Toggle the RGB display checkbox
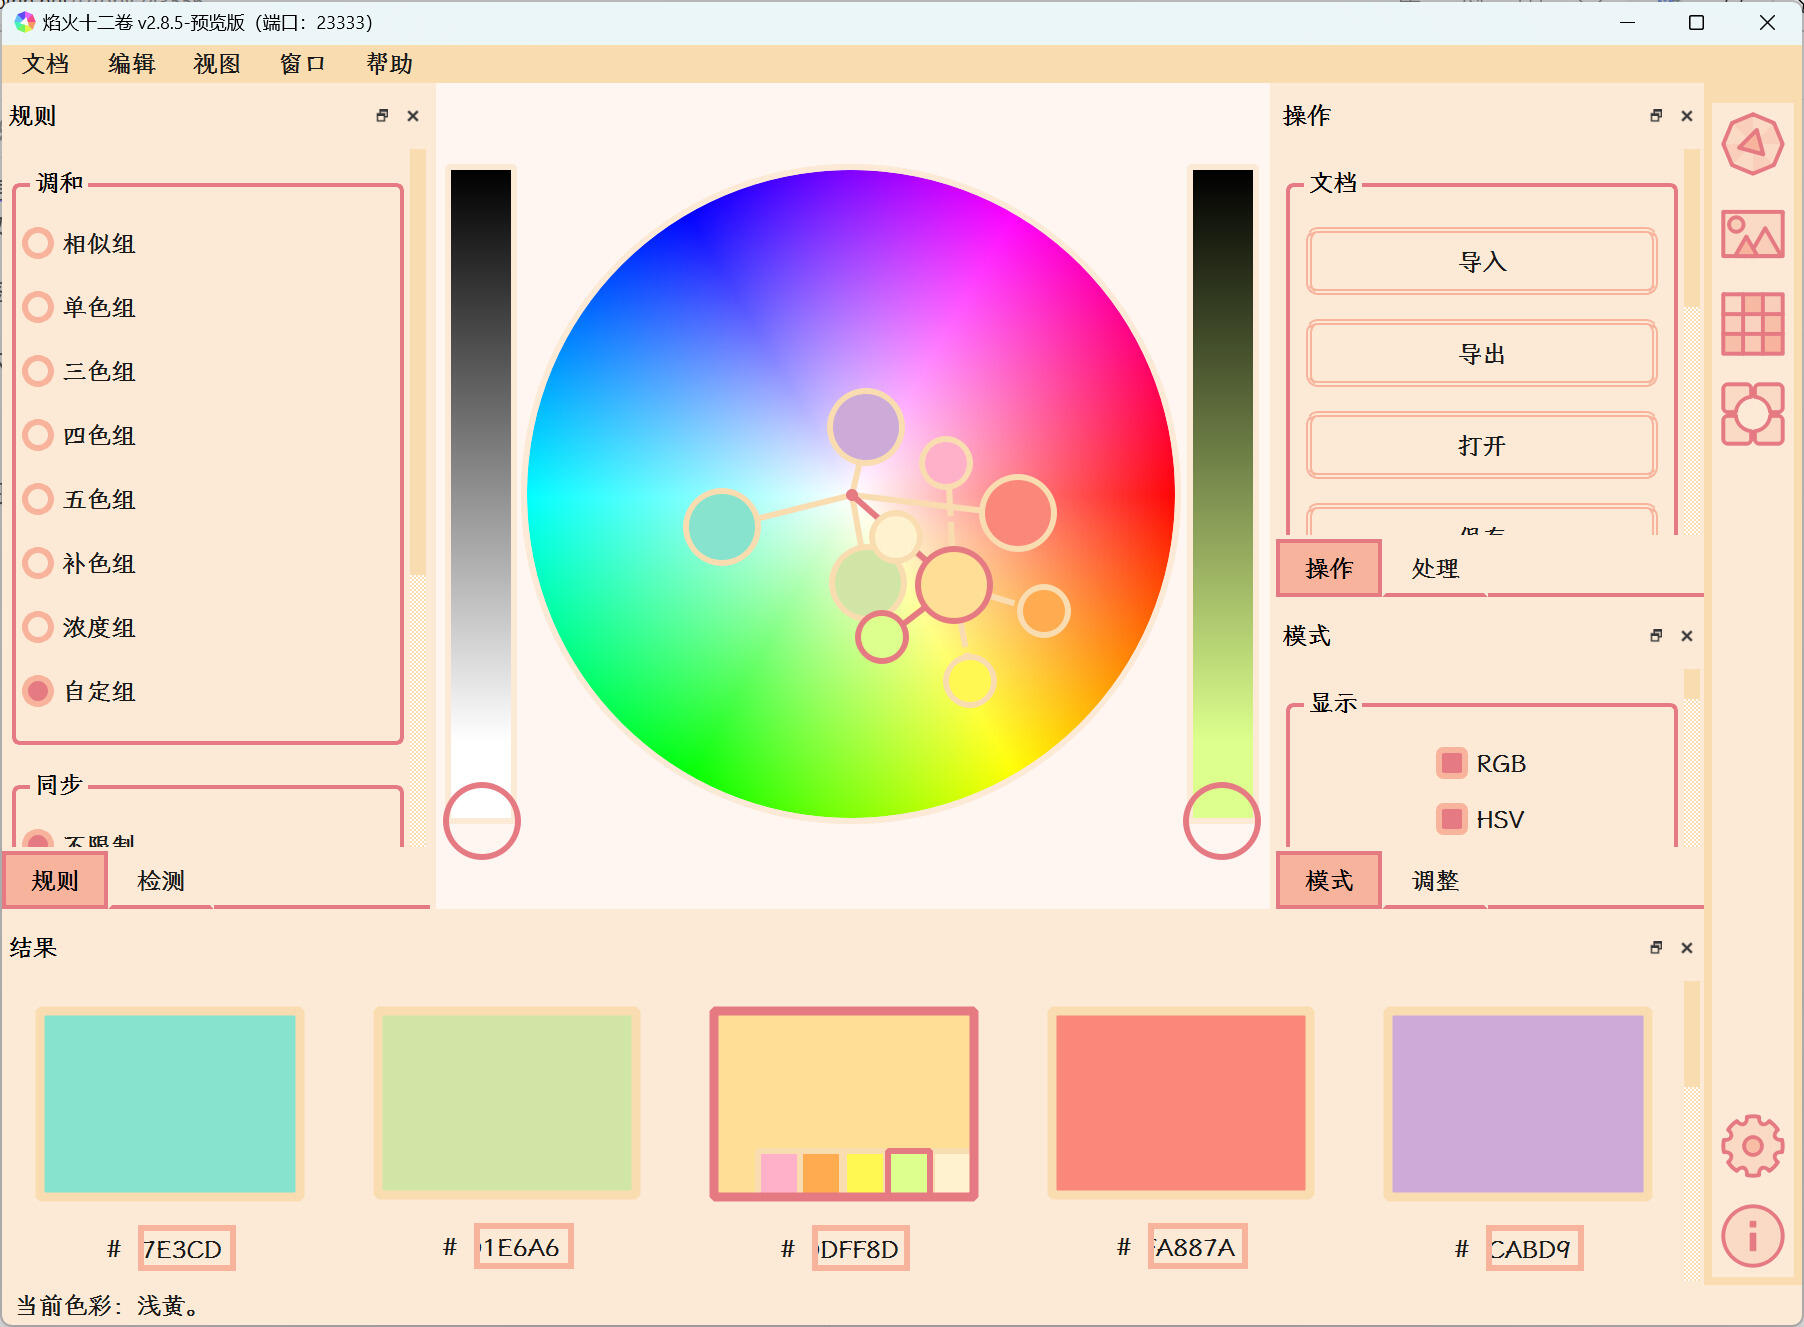The image size is (1804, 1327). pyautogui.click(x=1451, y=764)
